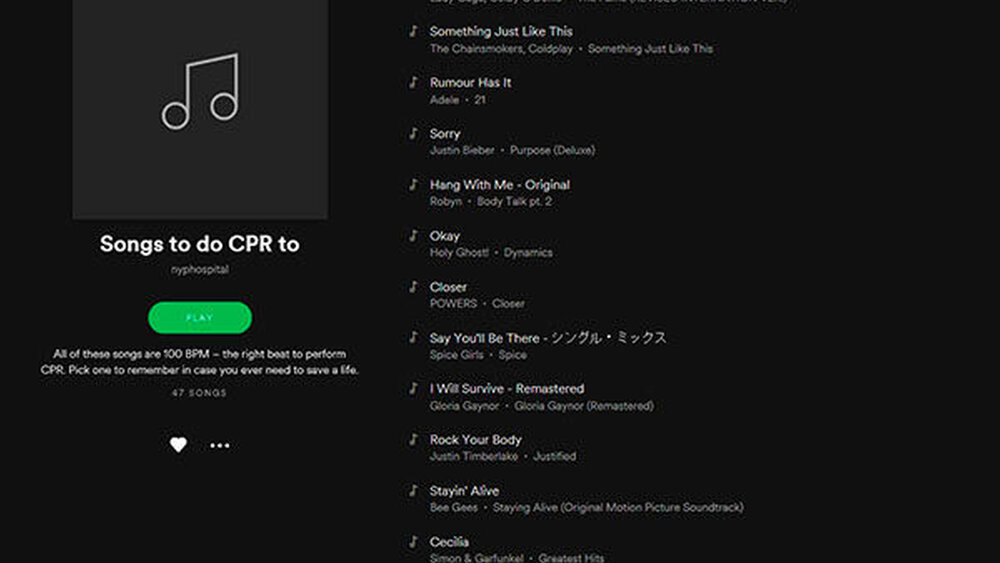Click note icon beside Something Just Like This

413,31
